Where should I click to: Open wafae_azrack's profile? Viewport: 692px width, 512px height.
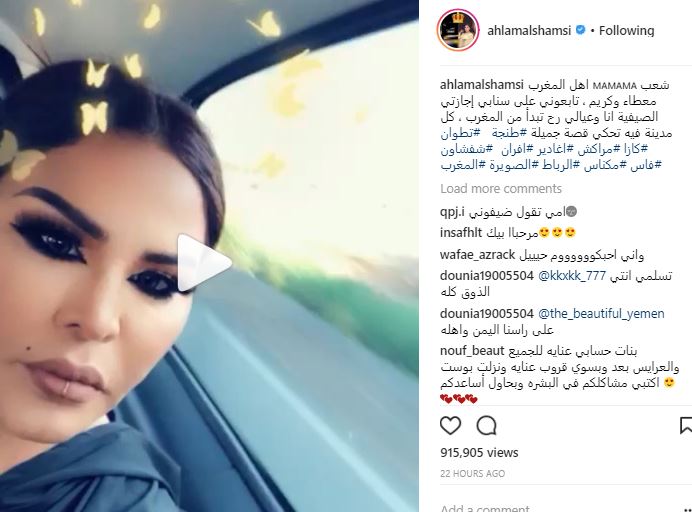pyautogui.click(x=478, y=255)
